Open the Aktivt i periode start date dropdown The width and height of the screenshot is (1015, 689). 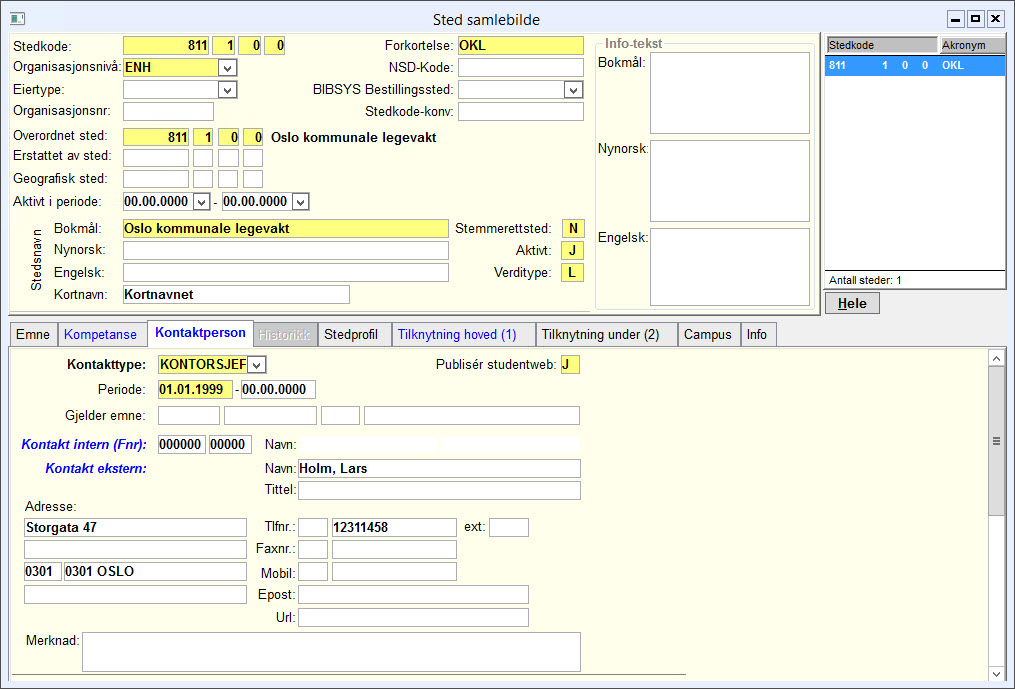201,202
